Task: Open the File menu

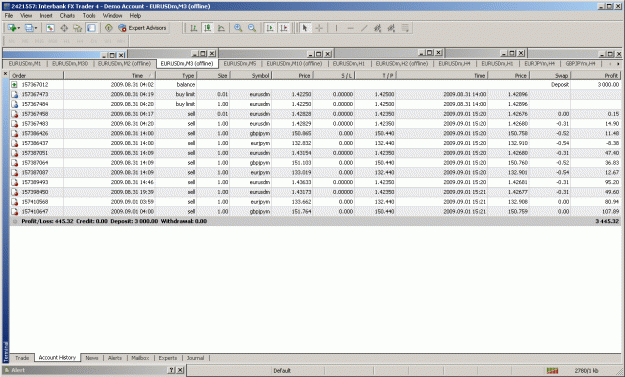Action: tap(9, 16)
